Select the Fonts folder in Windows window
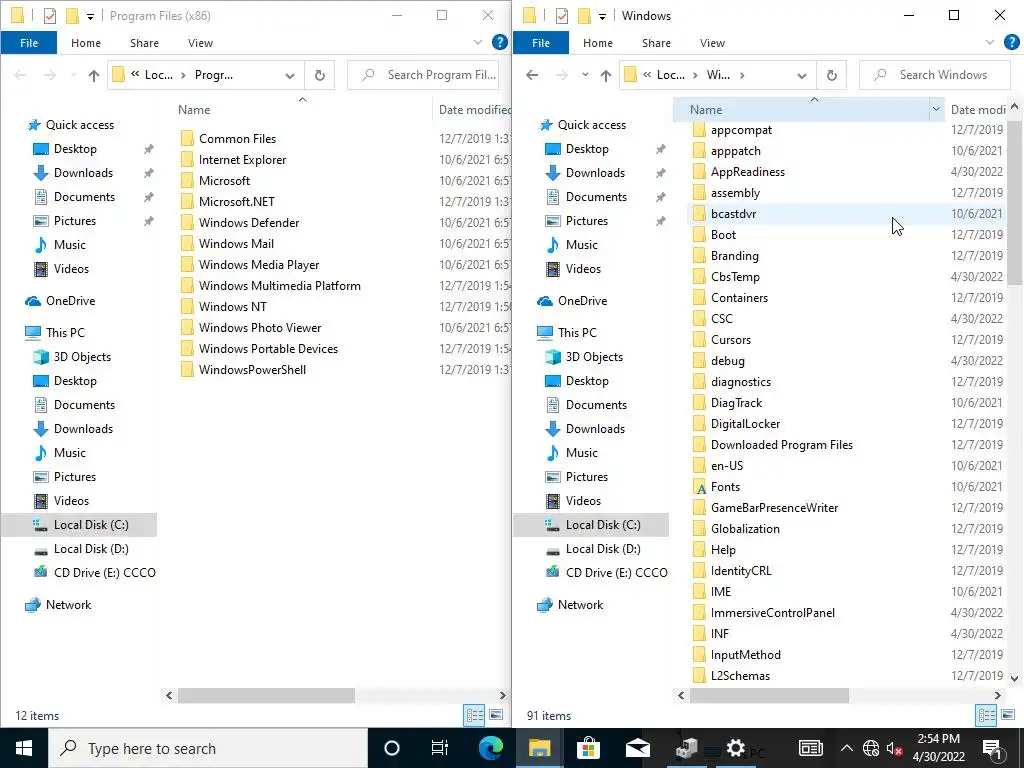The image size is (1024, 768). pos(725,487)
